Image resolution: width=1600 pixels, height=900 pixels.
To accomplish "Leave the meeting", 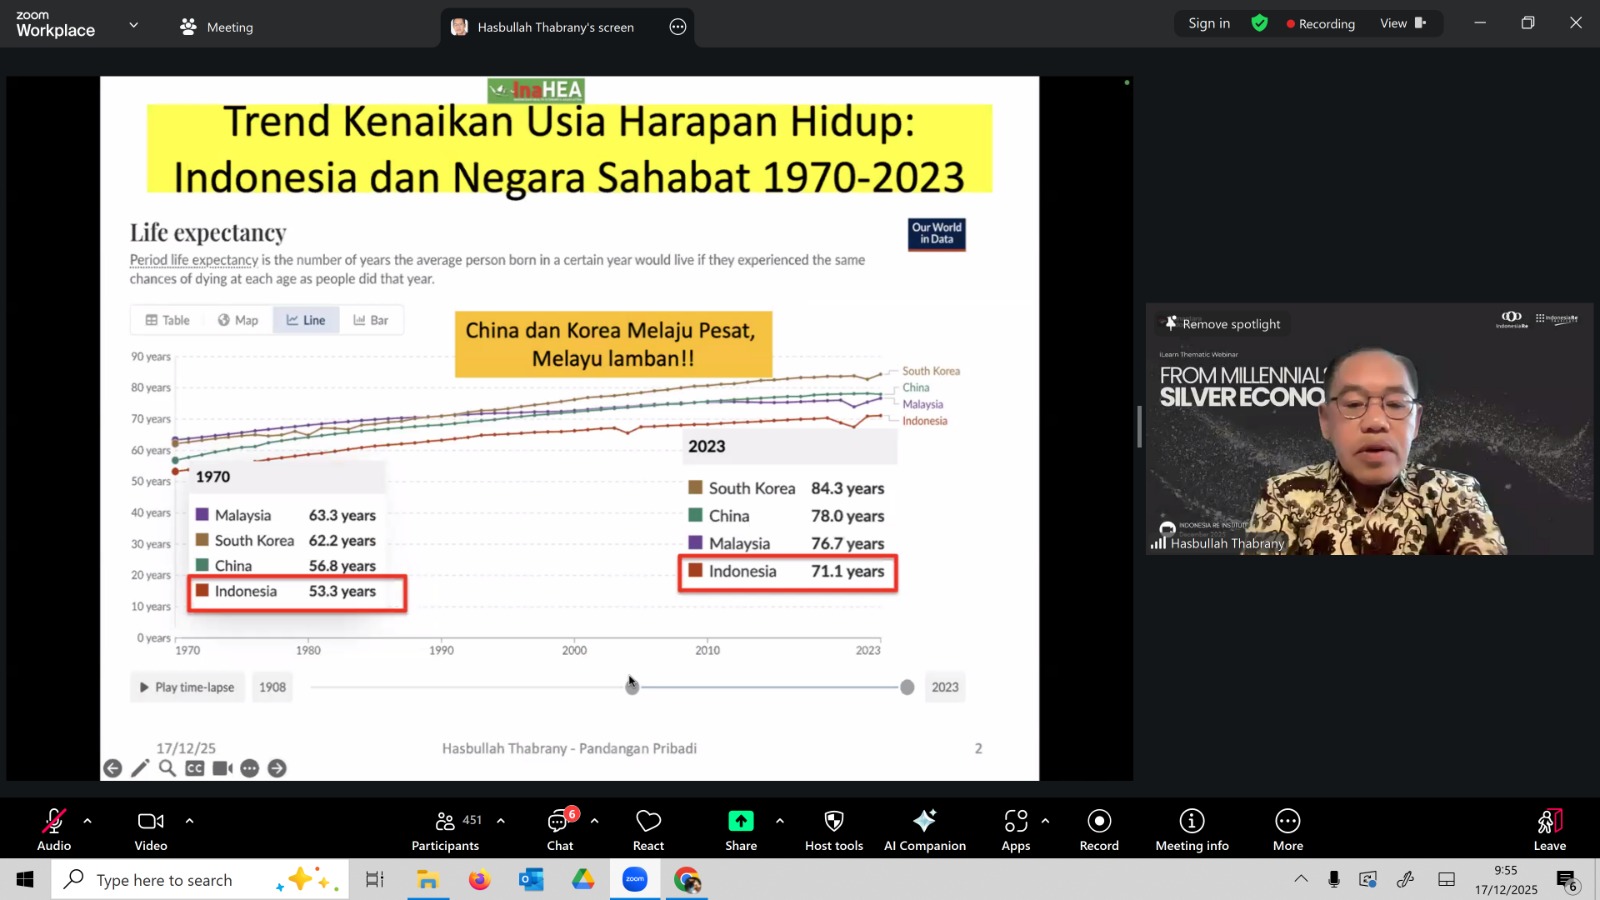I will (x=1549, y=829).
